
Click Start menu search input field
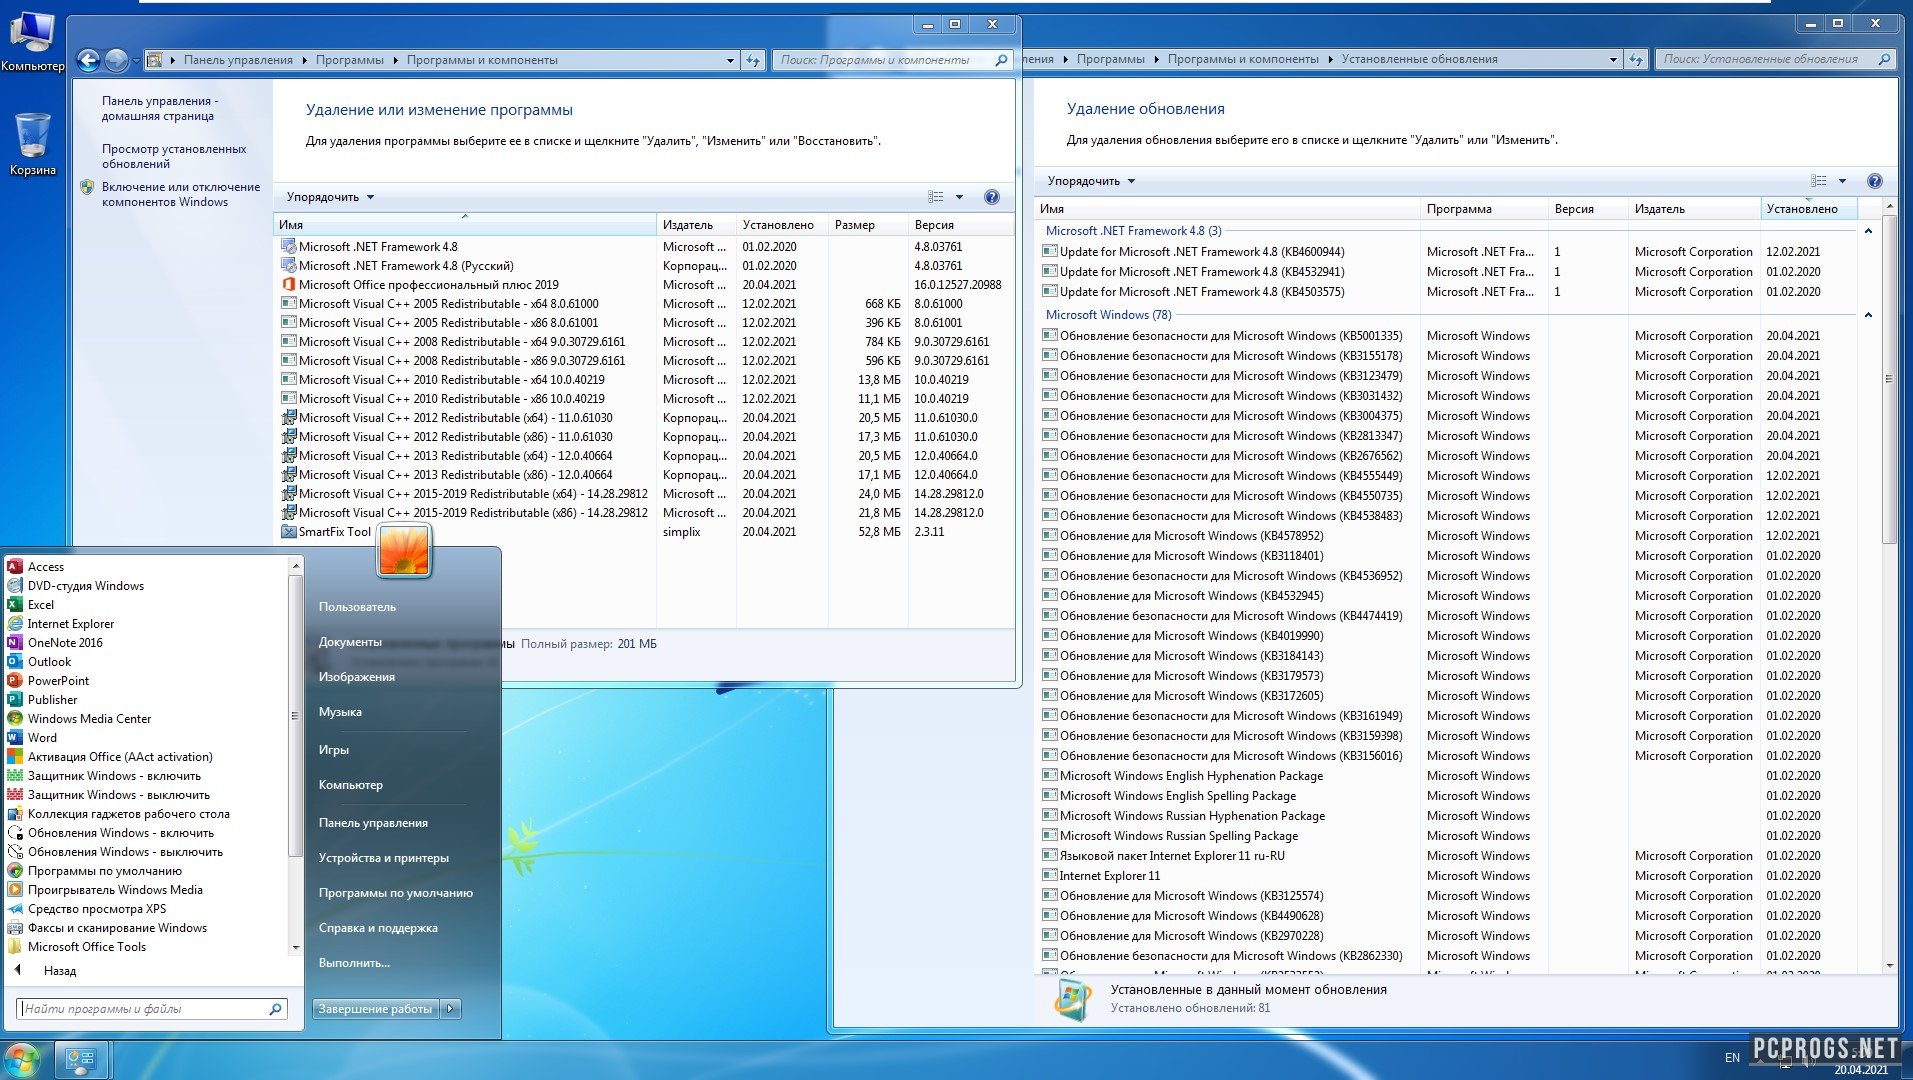click(144, 1009)
